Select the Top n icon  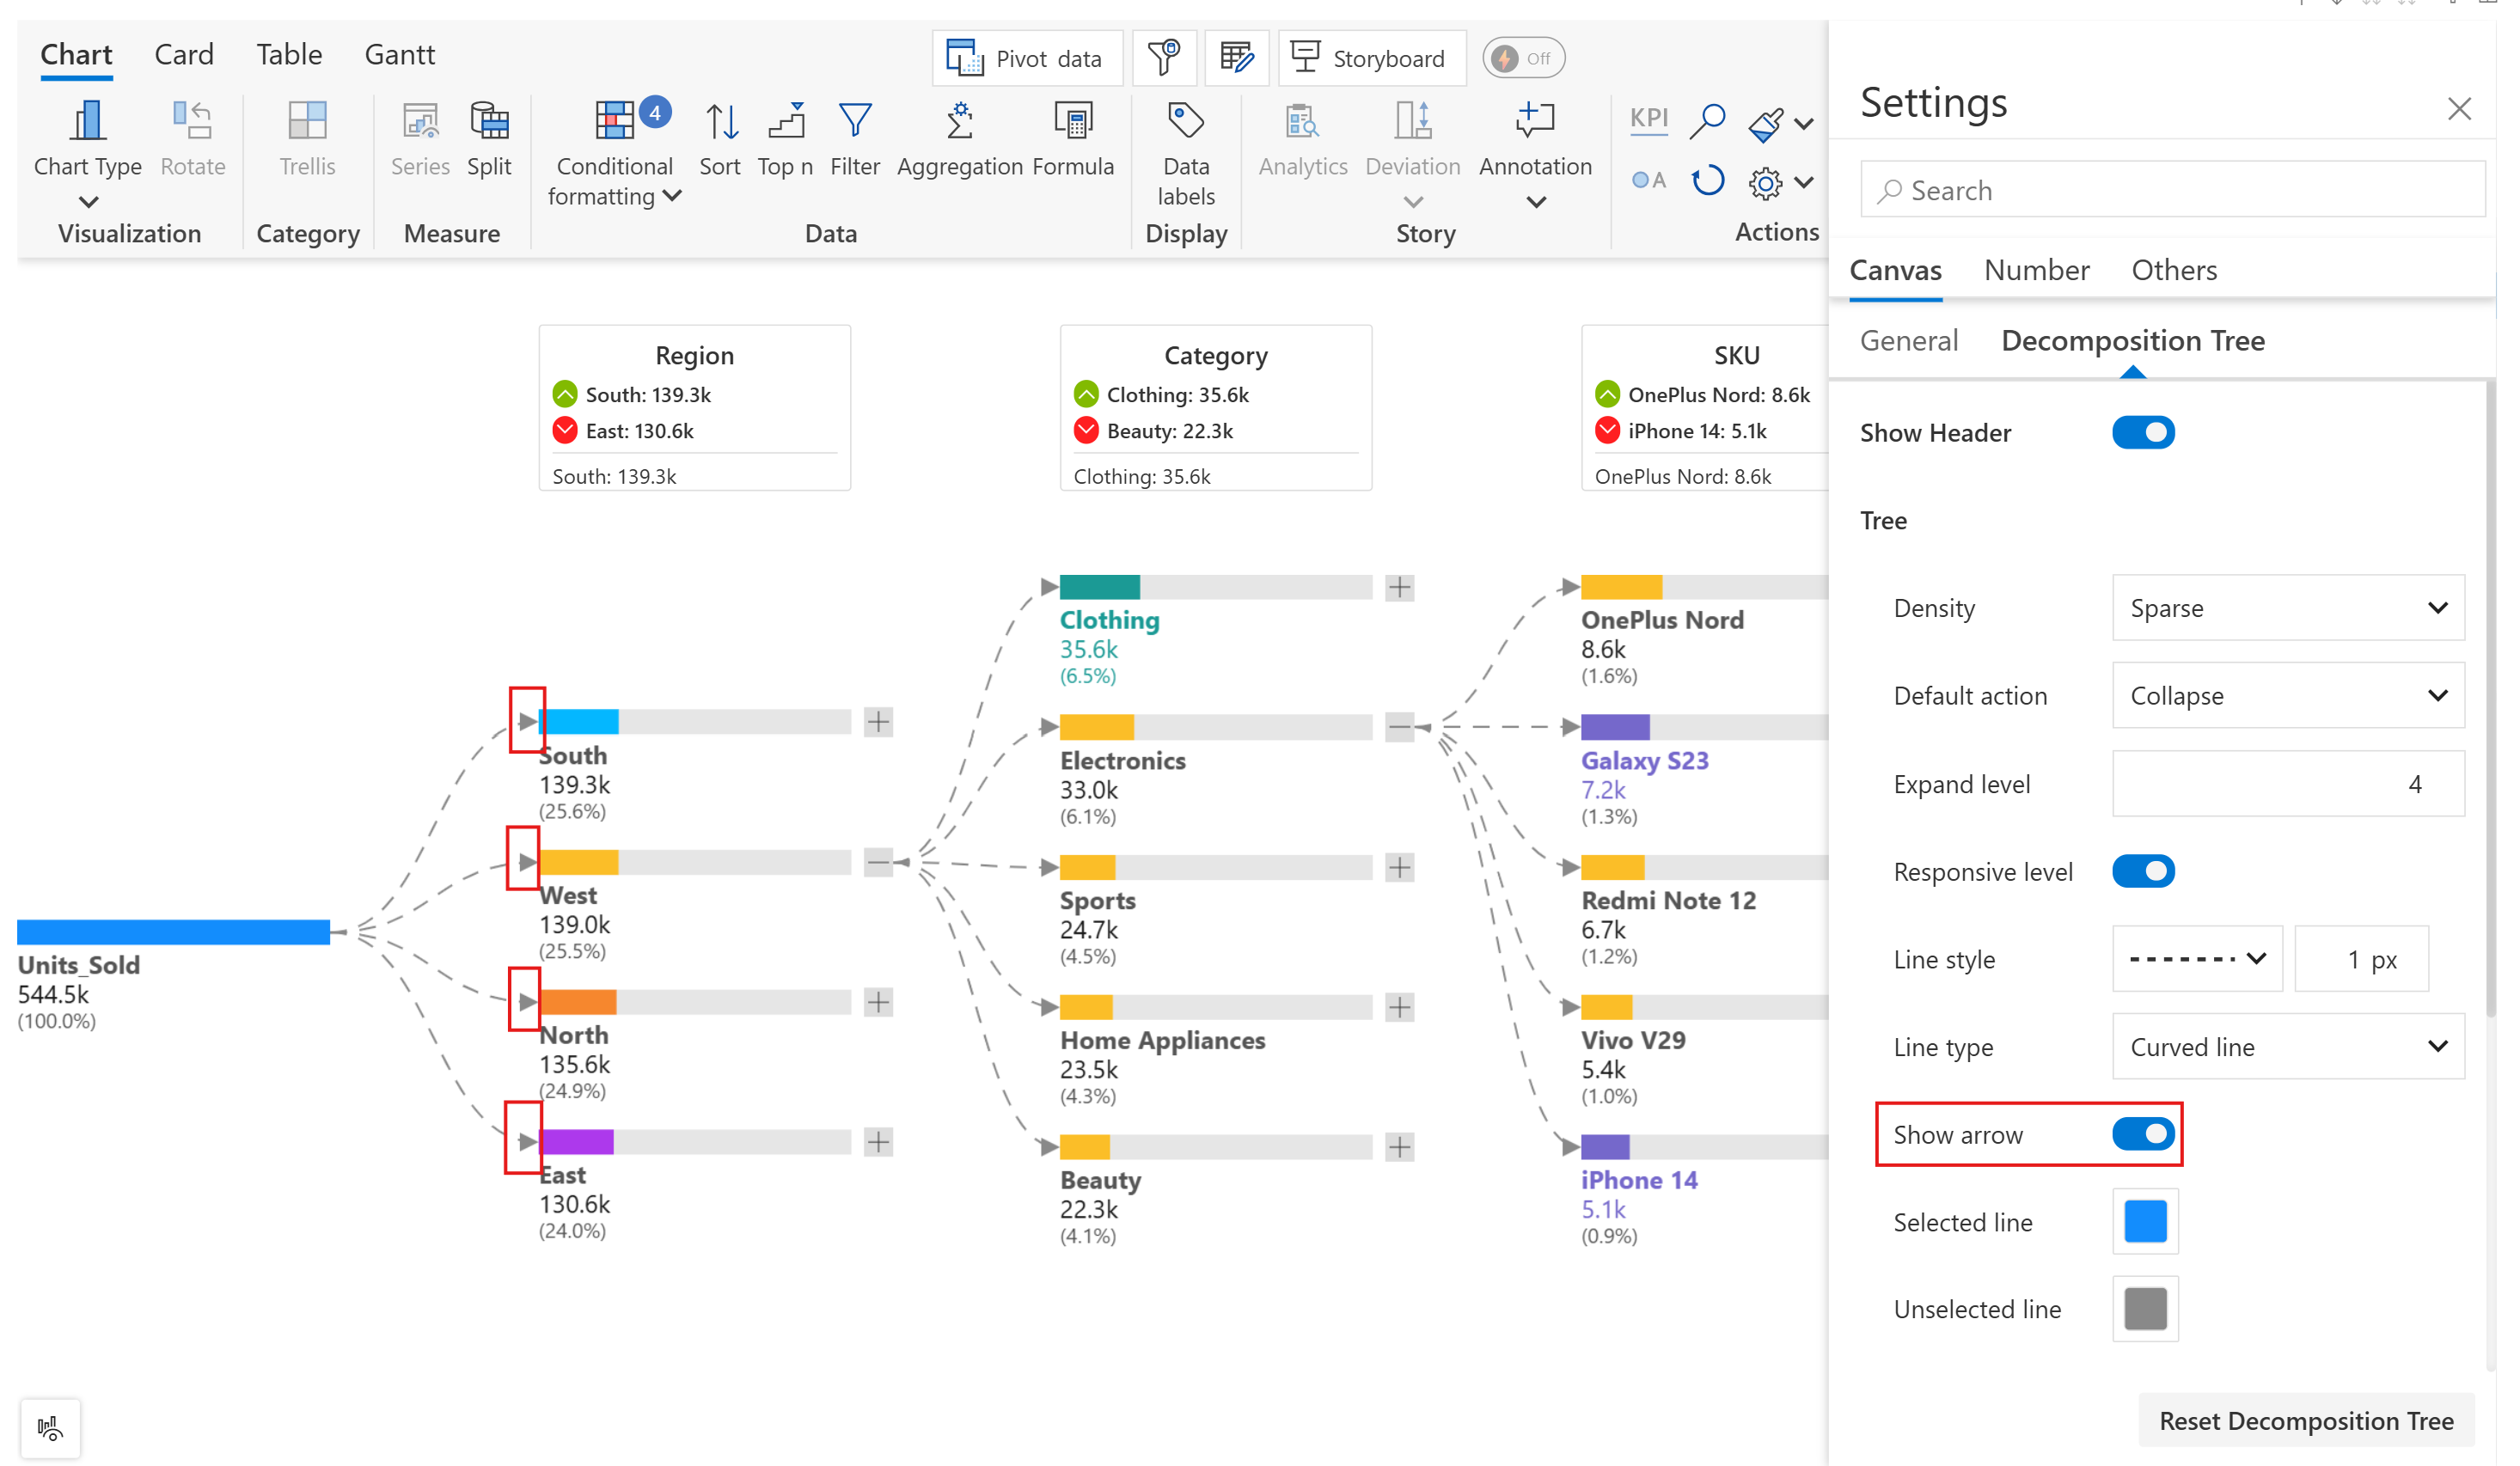coord(786,123)
